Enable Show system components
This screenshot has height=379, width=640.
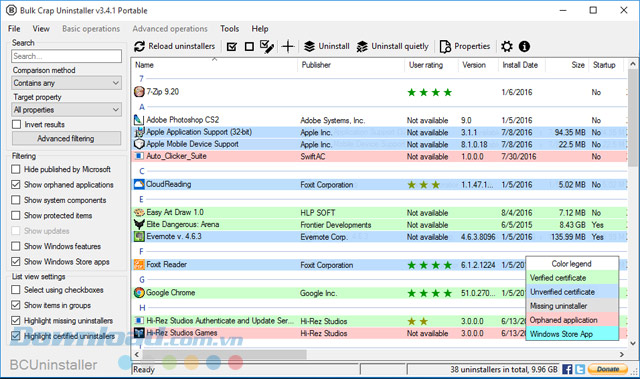16,200
